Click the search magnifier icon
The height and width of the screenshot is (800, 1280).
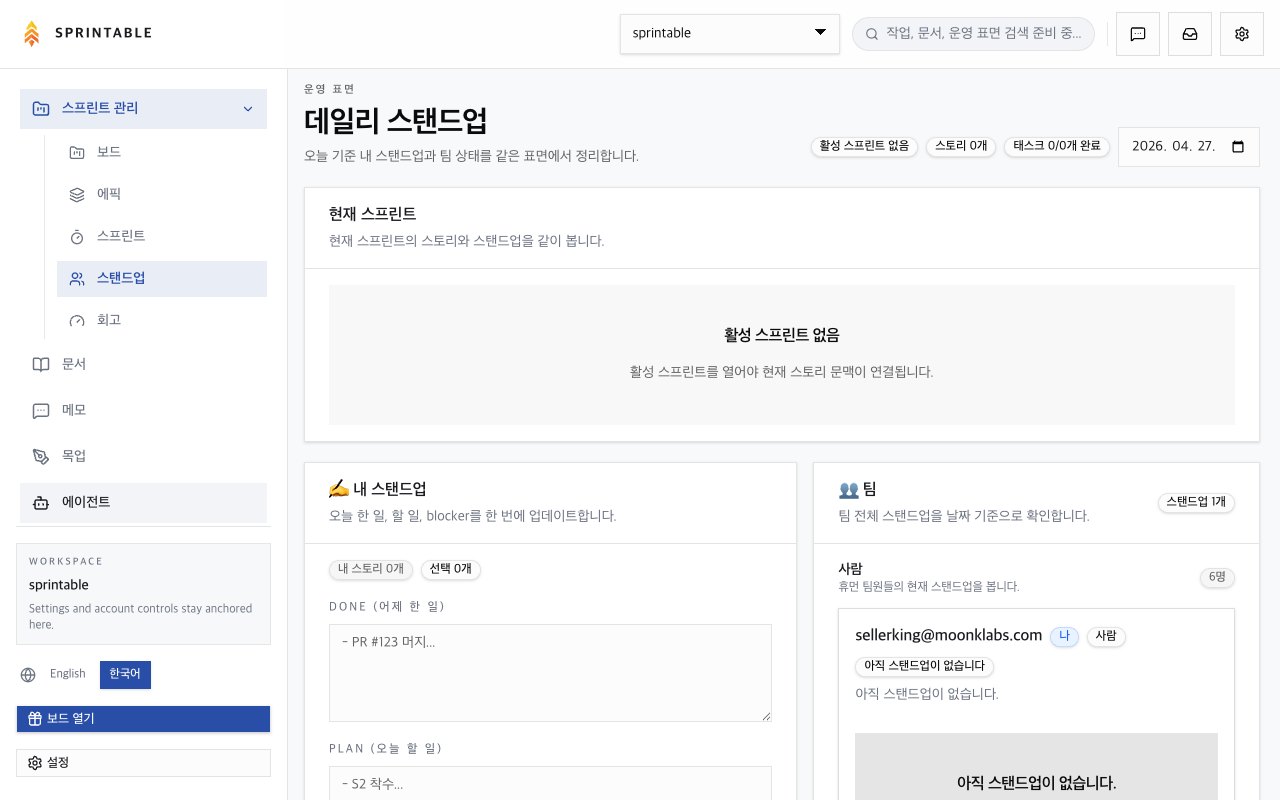pyautogui.click(x=872, y=34)
